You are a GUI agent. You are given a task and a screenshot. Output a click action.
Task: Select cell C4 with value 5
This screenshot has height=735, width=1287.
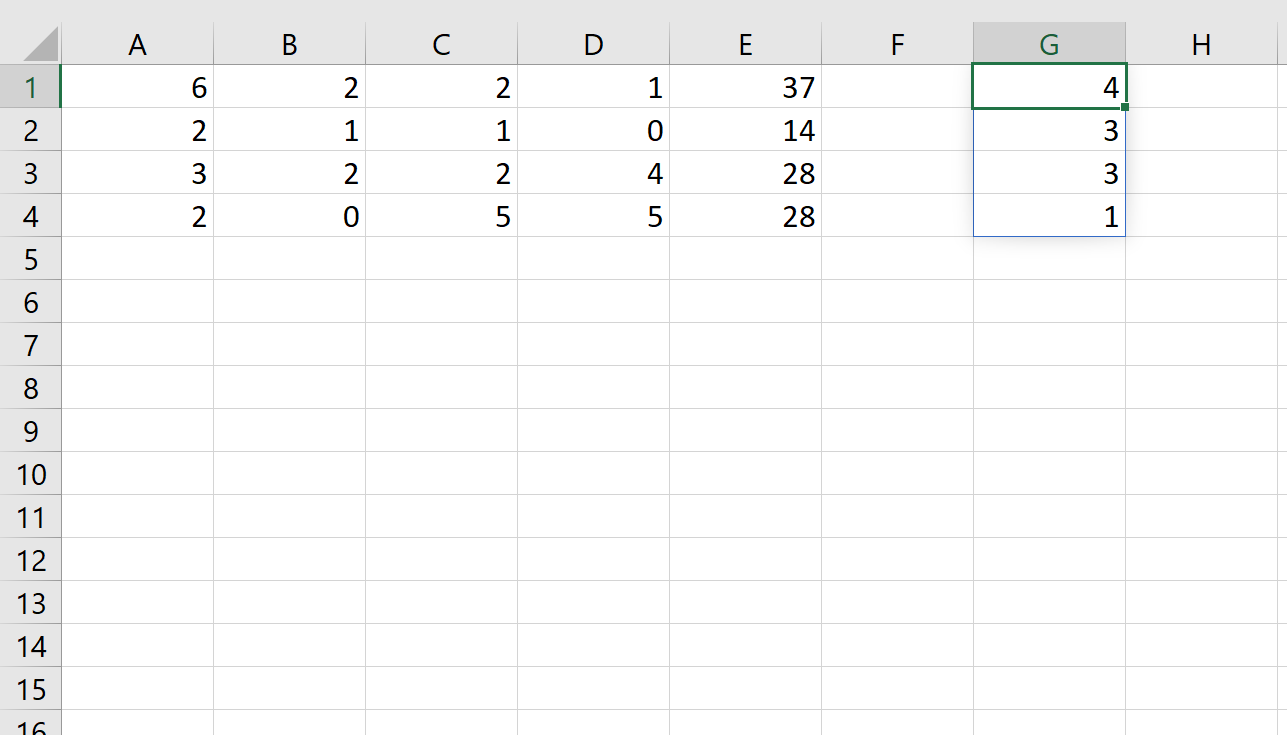(x=442, y=216)
